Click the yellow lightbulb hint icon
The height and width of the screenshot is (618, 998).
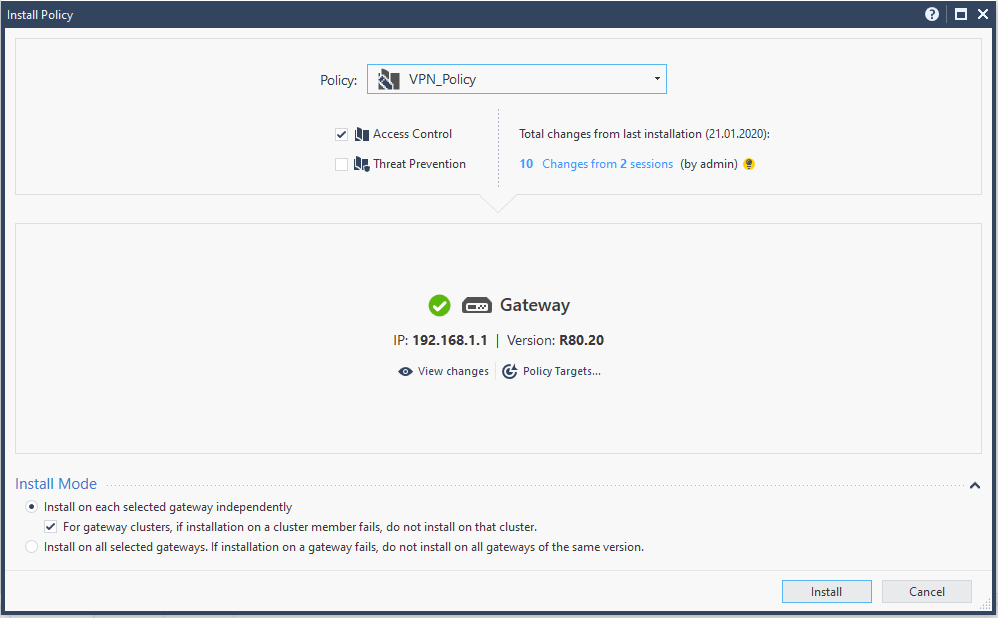[749, 164]
